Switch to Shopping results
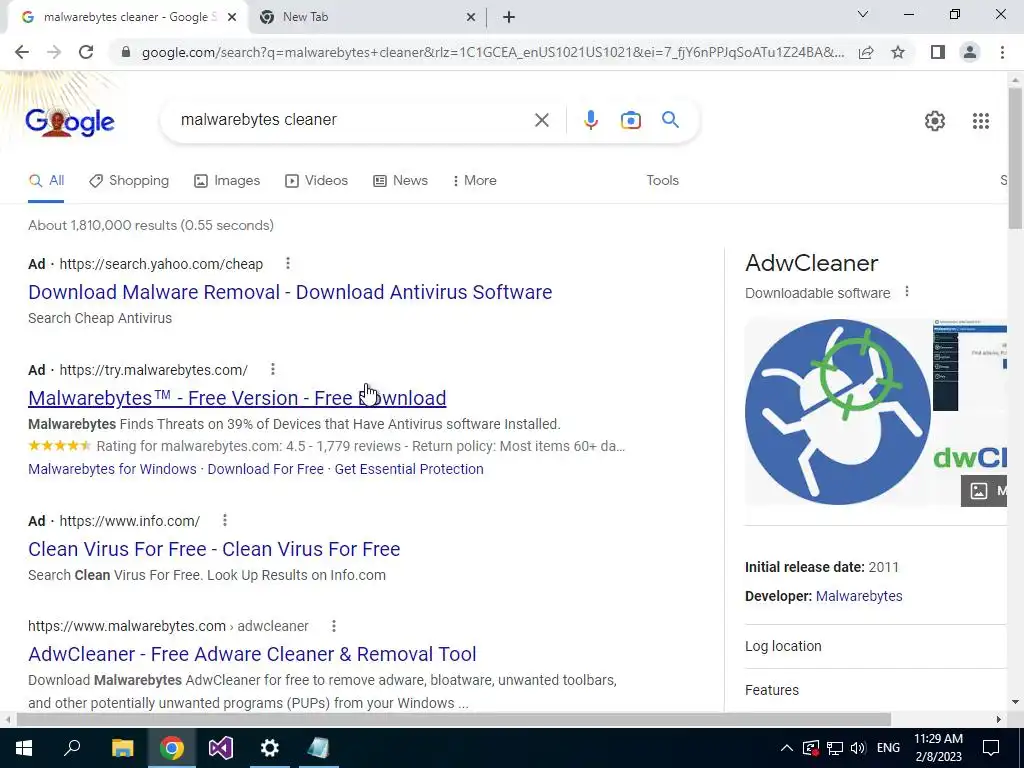This screenshot has width=1024, height=768. pos(129,181)
